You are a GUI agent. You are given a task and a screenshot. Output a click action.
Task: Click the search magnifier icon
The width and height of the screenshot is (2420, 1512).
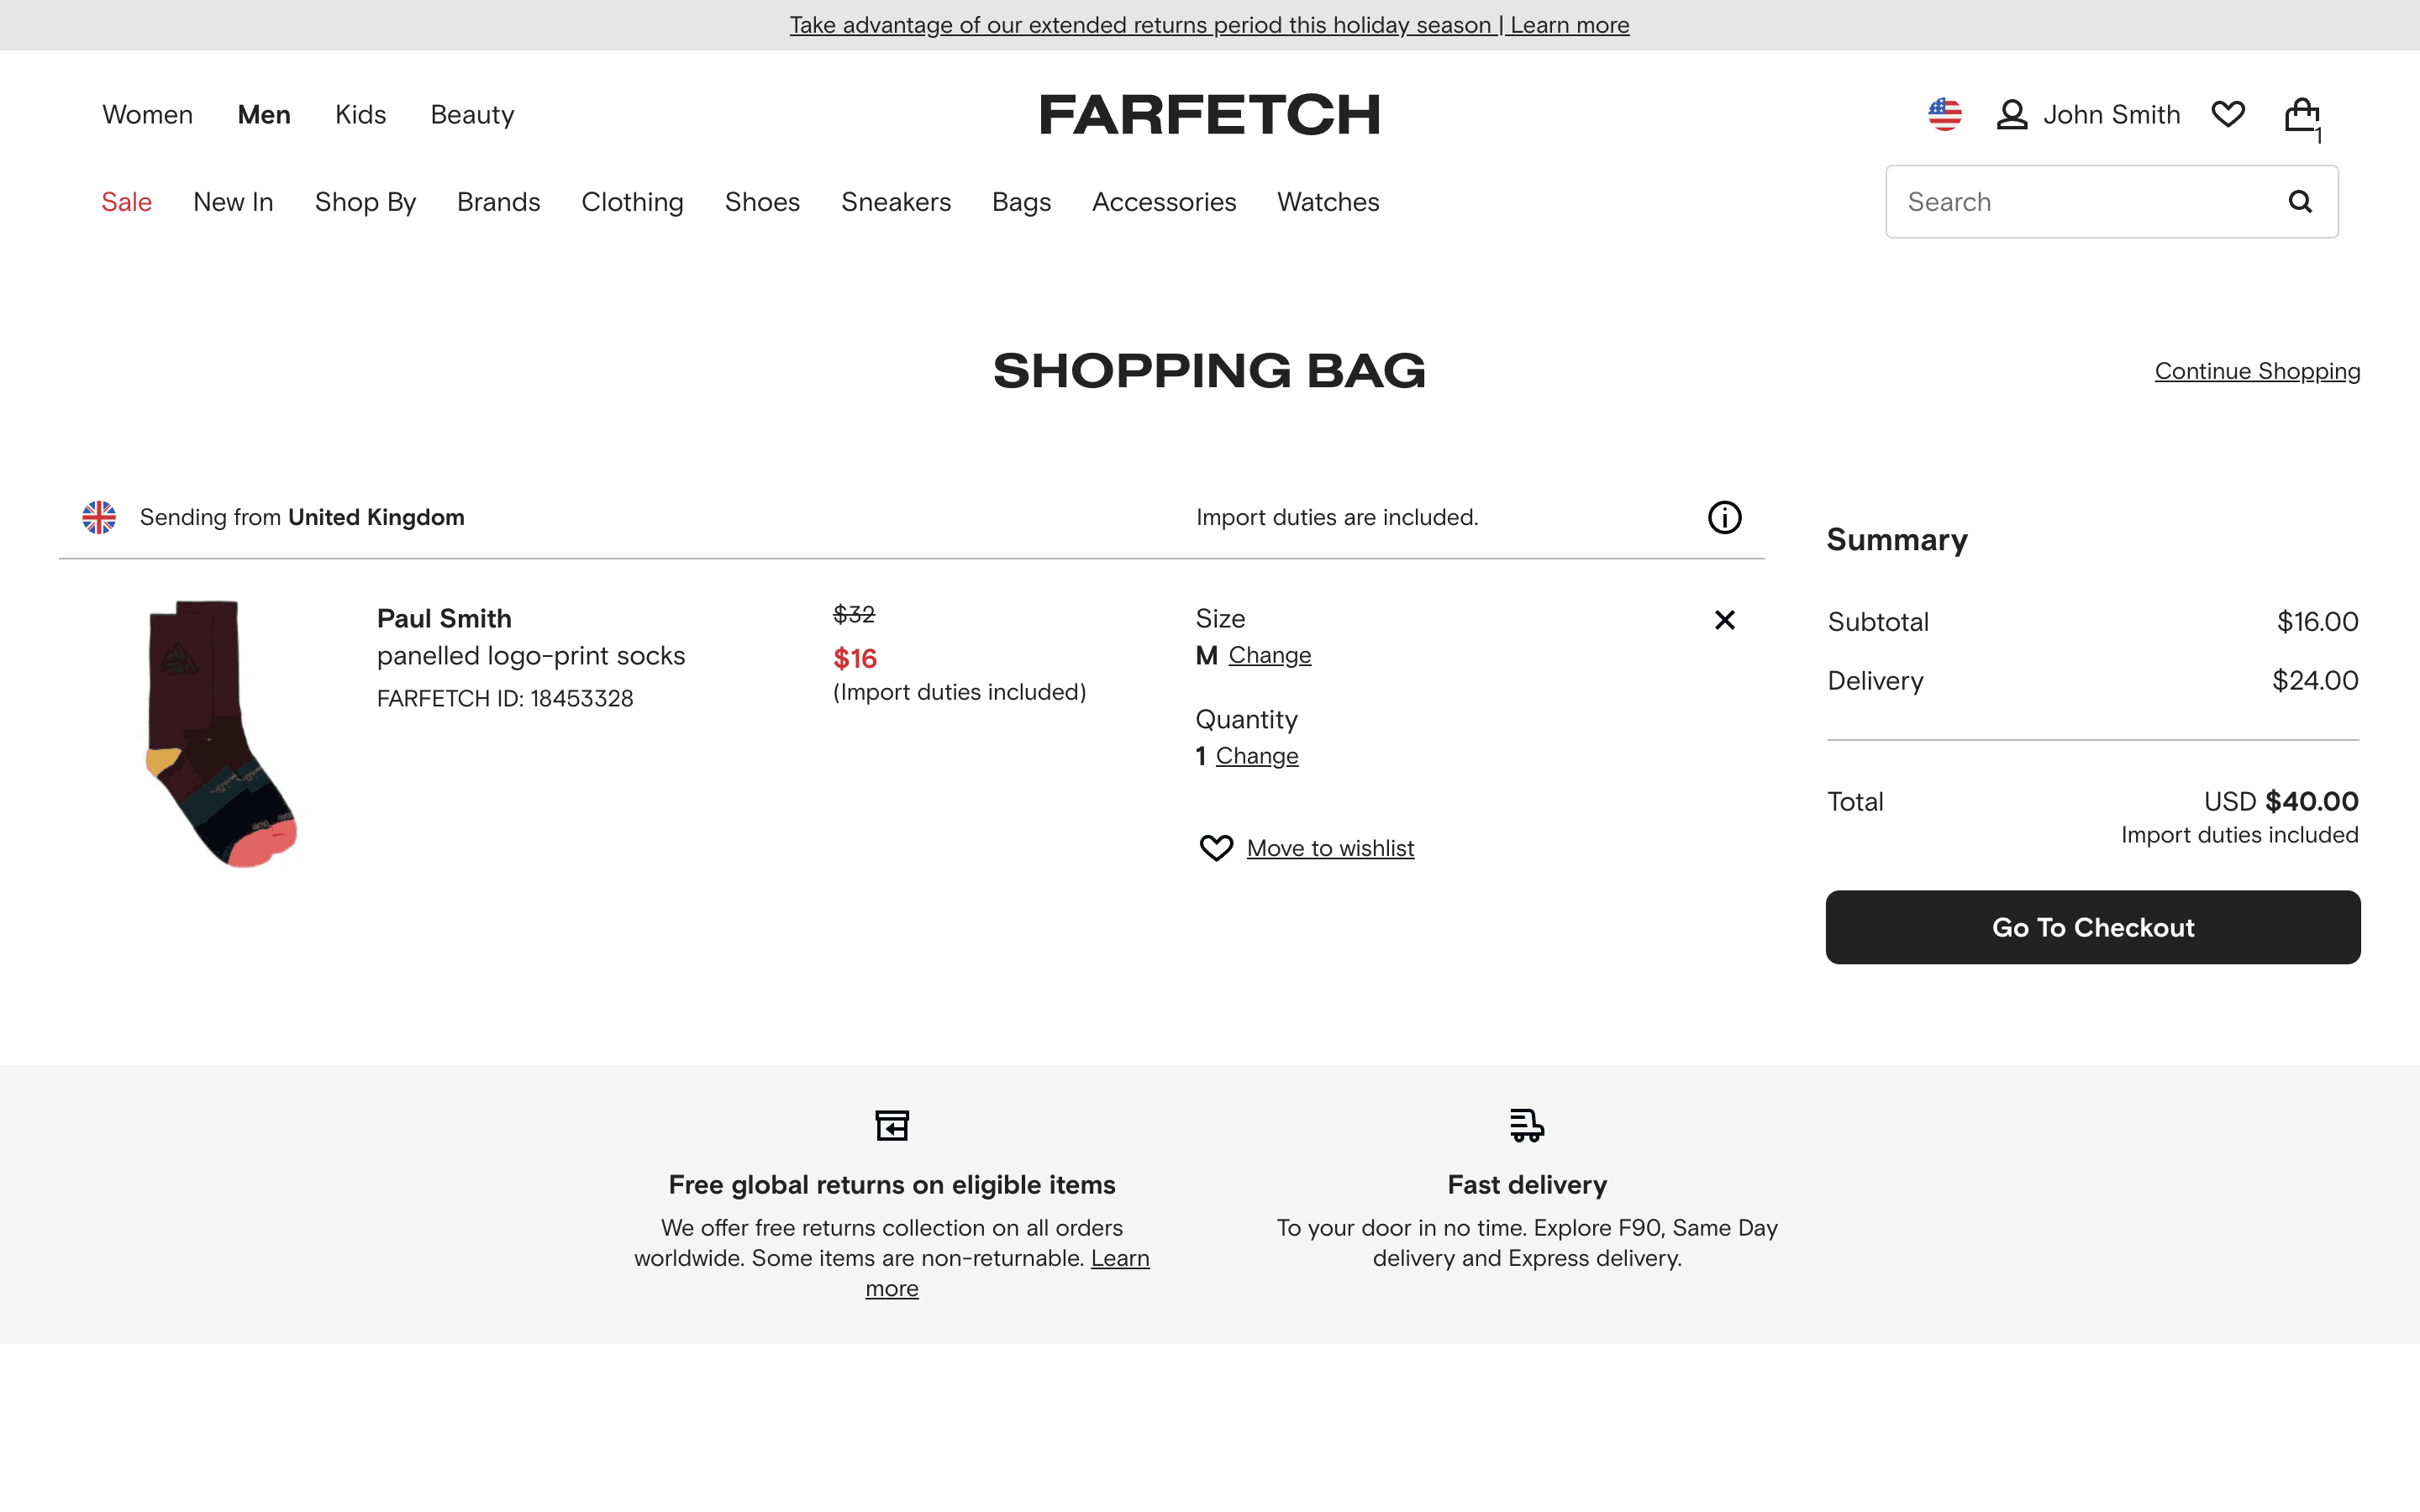click(x=2300, y=202)
